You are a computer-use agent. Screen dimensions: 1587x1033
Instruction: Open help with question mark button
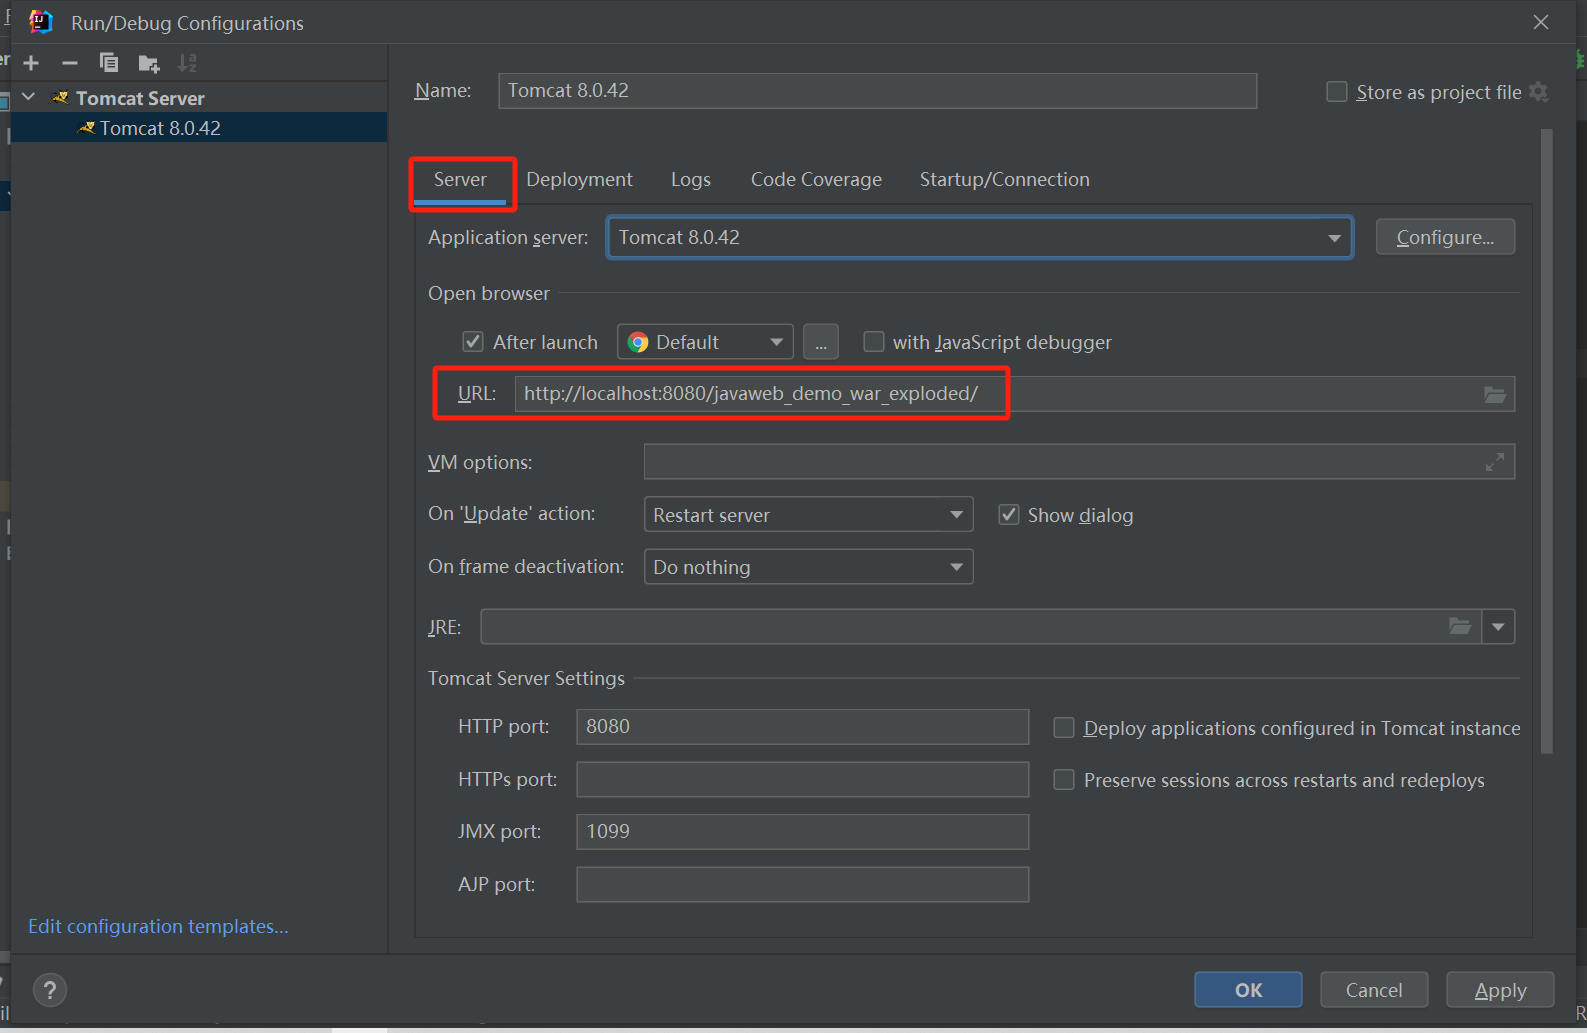[x=50, y=990]
